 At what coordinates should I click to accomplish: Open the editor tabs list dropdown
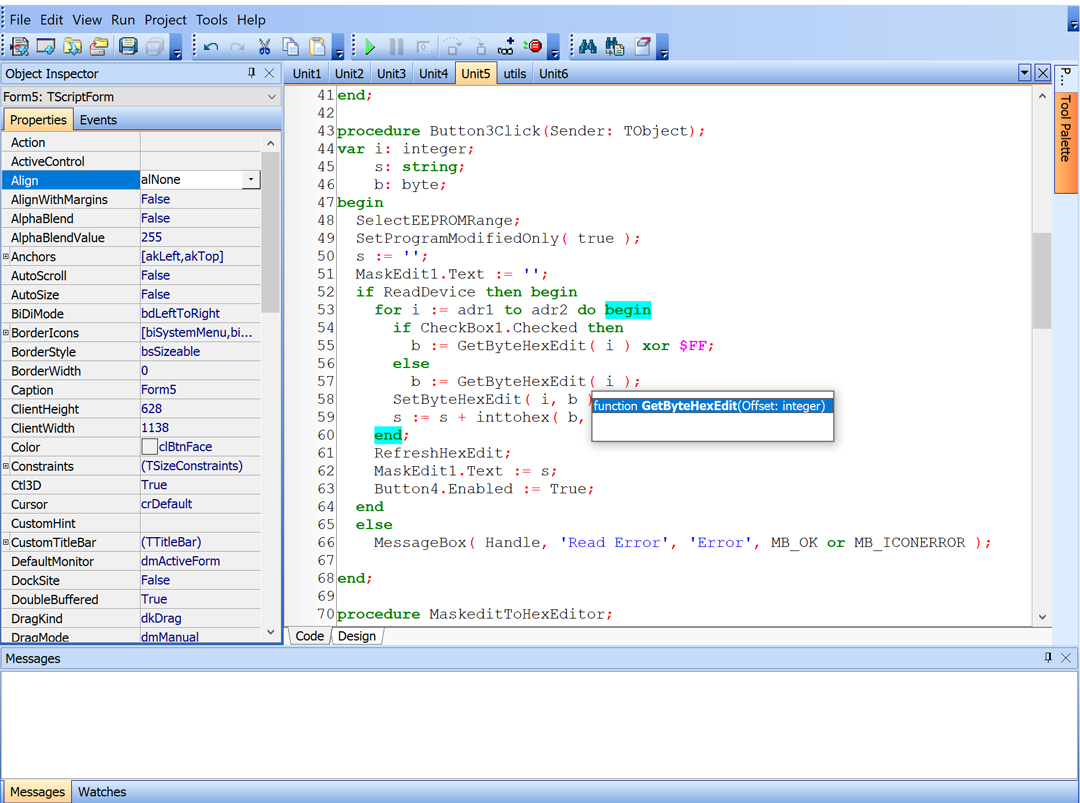pos(1024,73)
